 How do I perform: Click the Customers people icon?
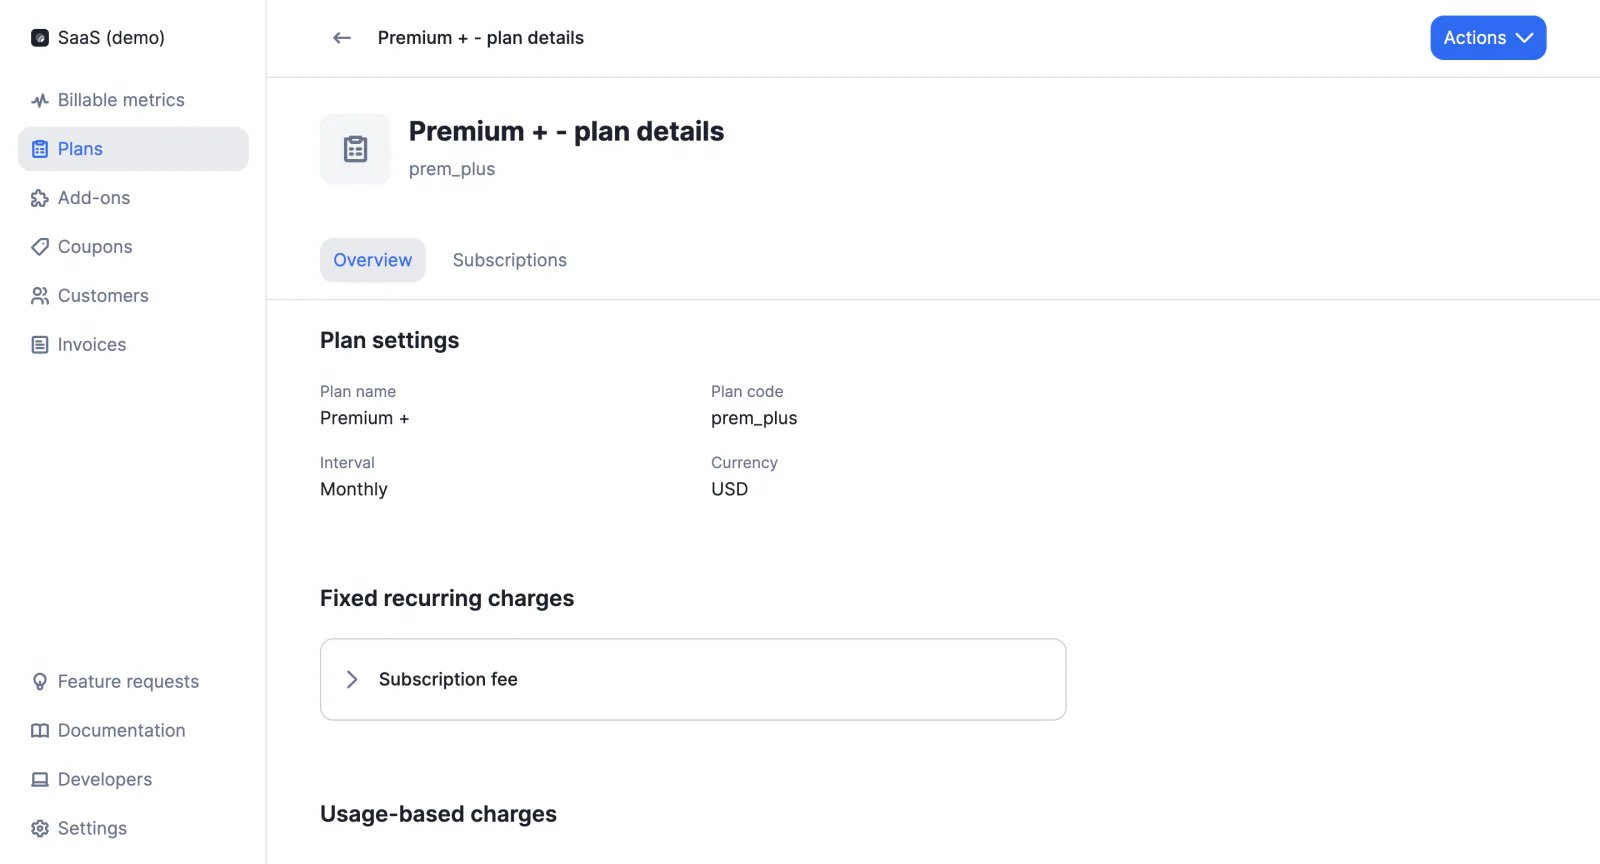point(40,296)
